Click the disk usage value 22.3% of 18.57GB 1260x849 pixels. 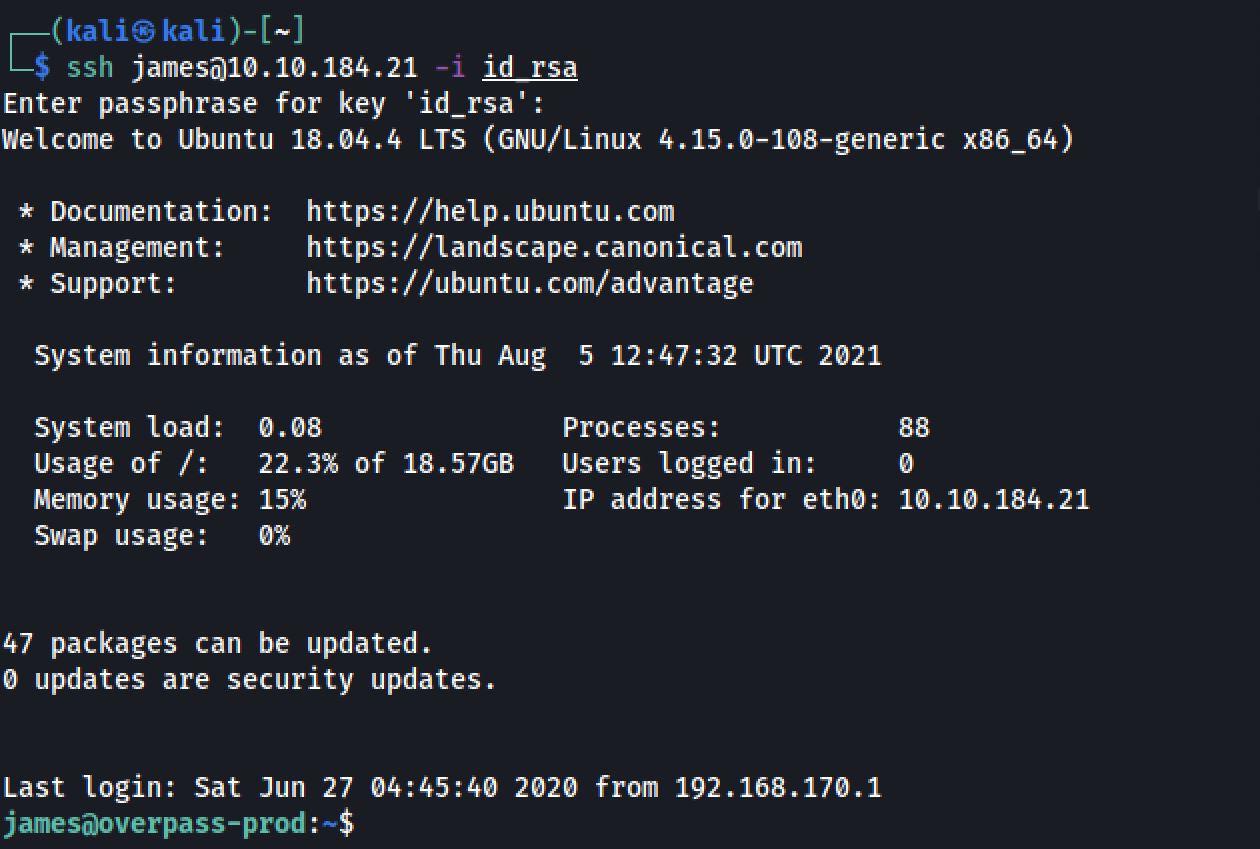[x=385, y=464]
